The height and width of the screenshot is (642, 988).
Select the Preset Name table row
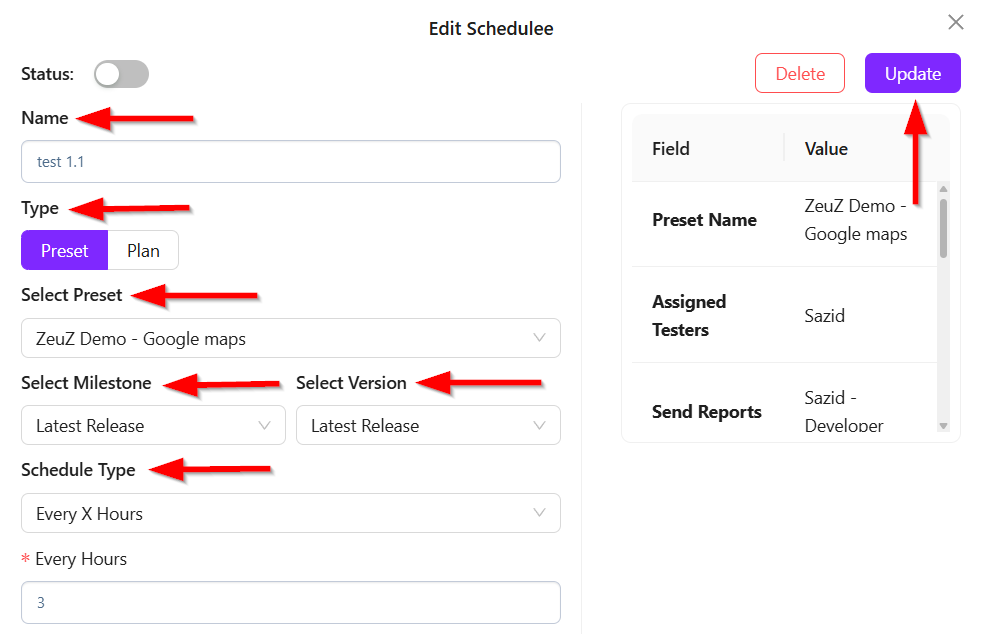(x=784, y=221)
